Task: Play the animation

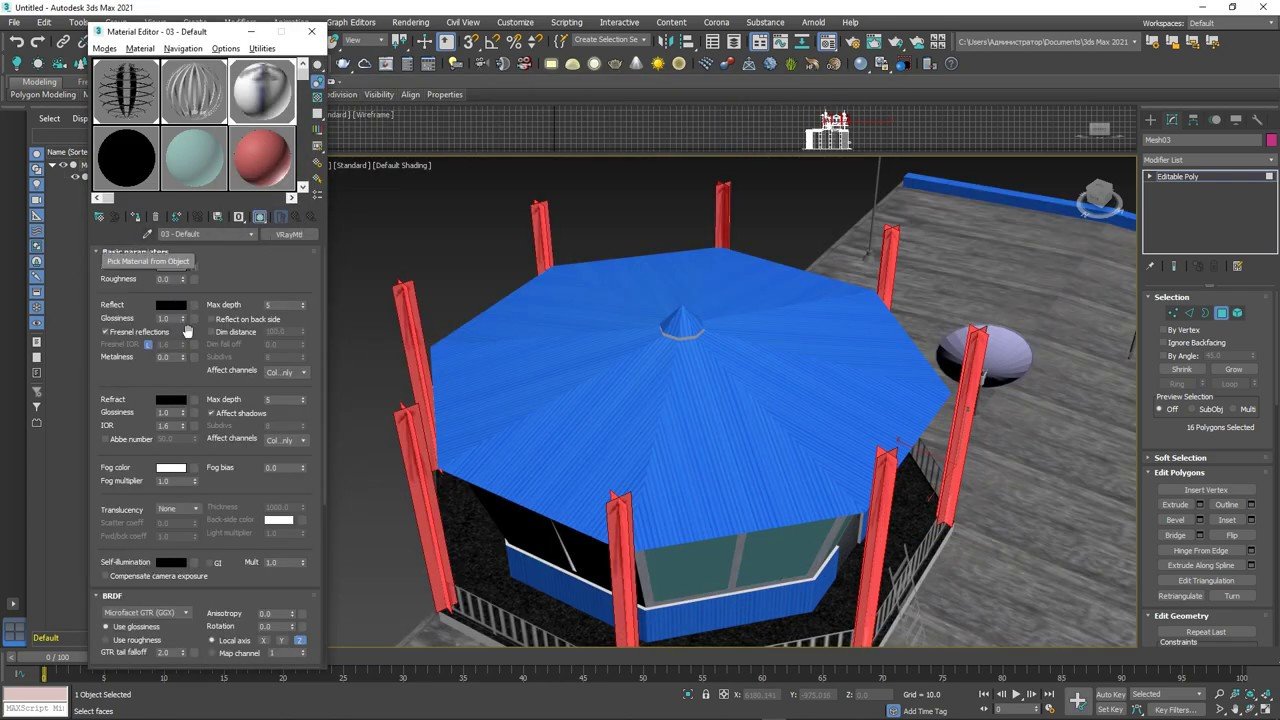Action: [x=1016, y=695]
